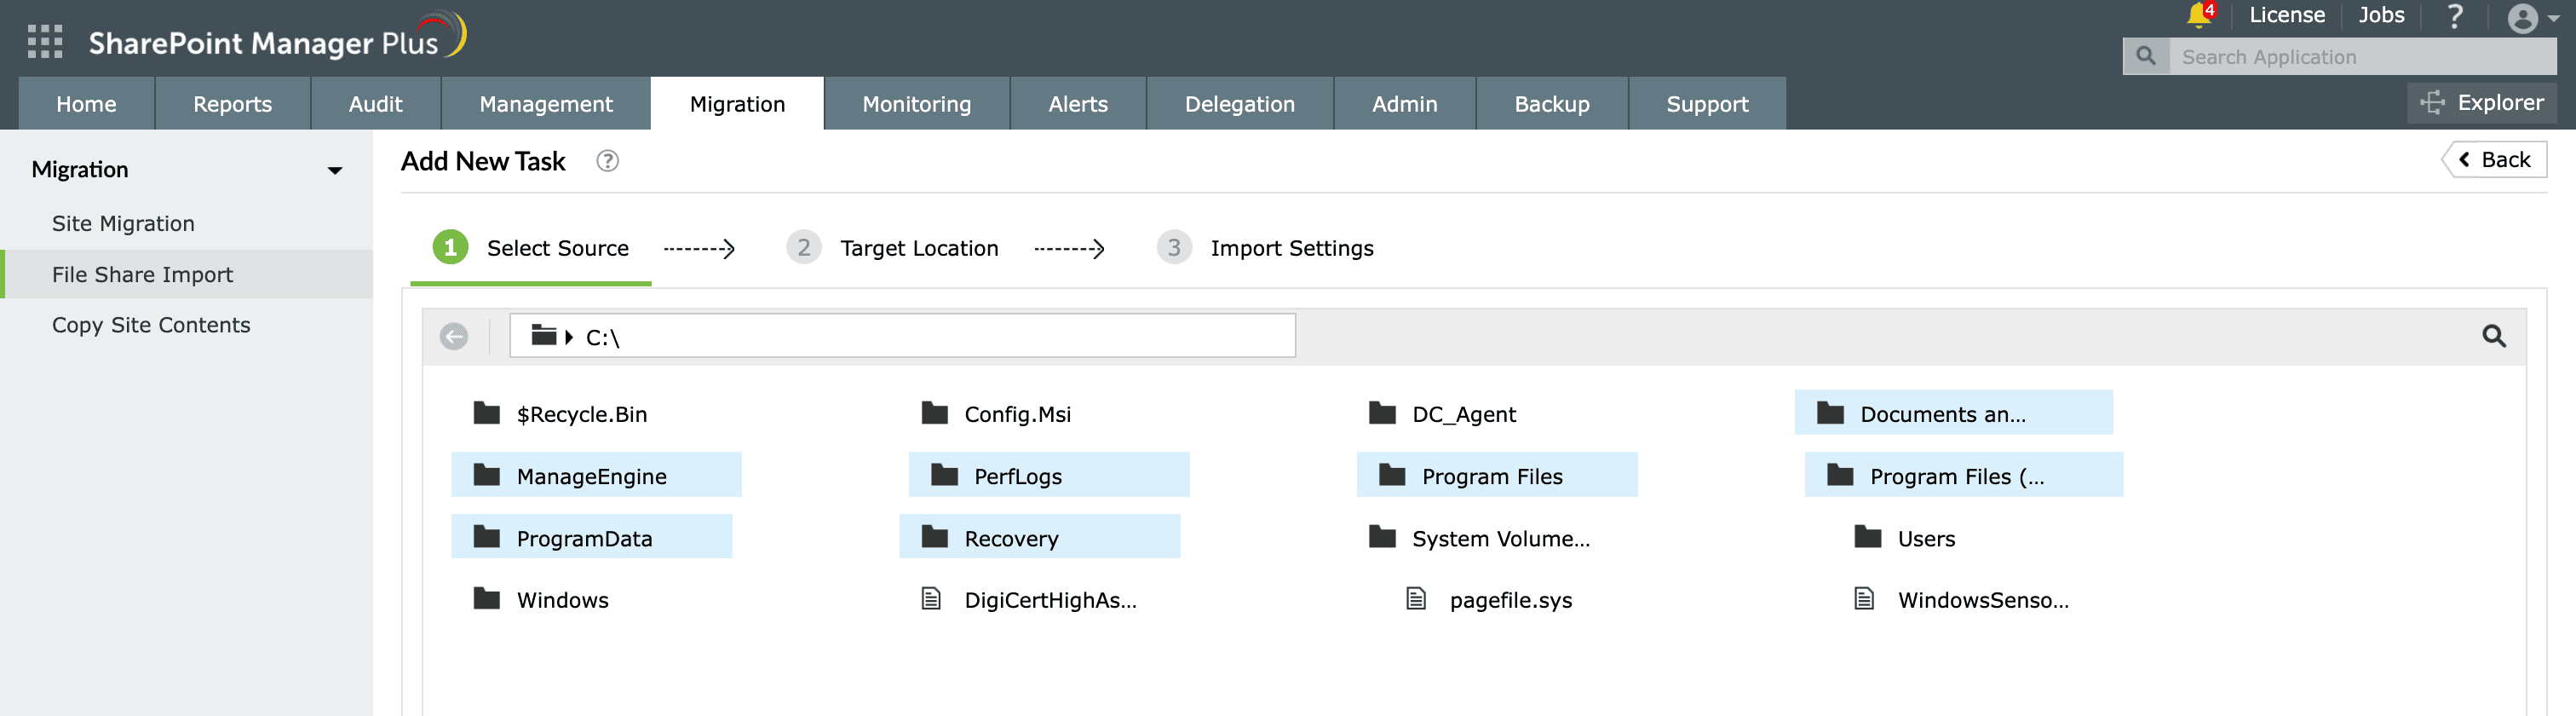The width and height of the screenshot is (2576, 716).
Task: Switch to the Audit tab
Action: pyautogui.click(x=375, y=104)
